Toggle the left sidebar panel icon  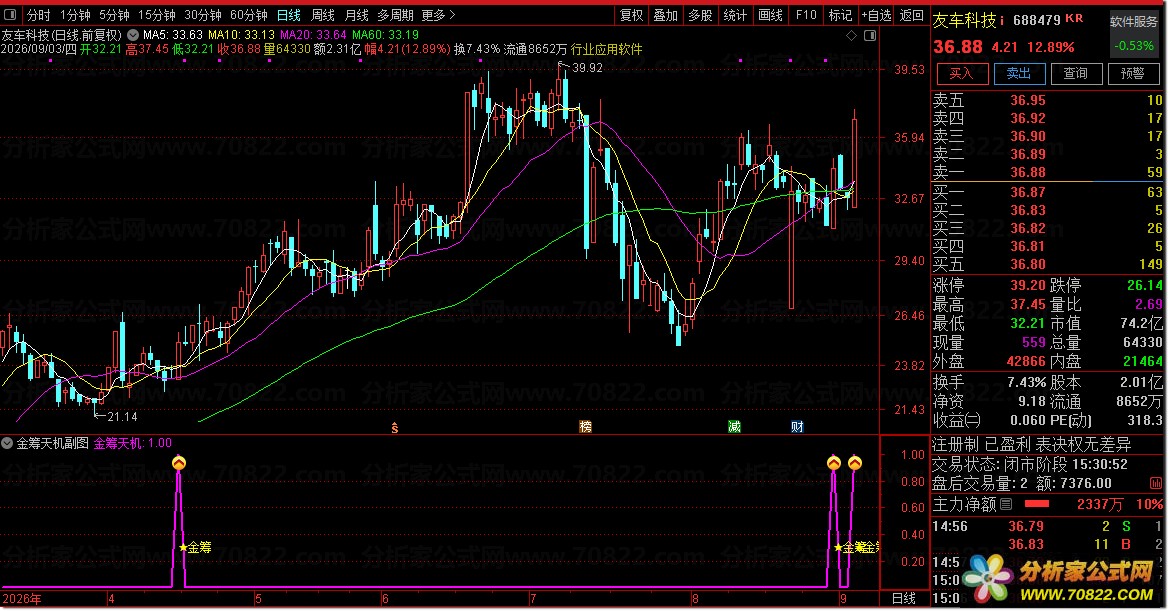(x=10, y=15)
